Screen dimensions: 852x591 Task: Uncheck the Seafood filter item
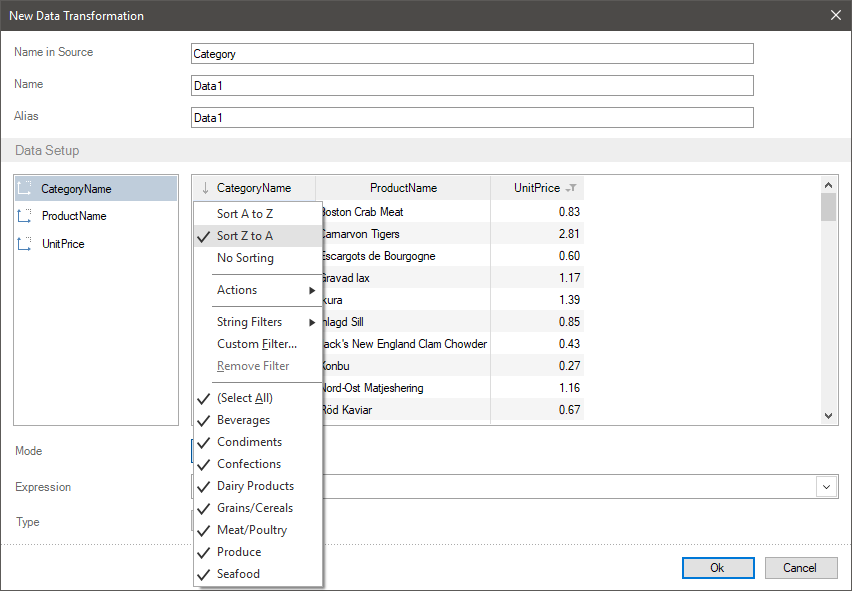click(x=238, y=574)
